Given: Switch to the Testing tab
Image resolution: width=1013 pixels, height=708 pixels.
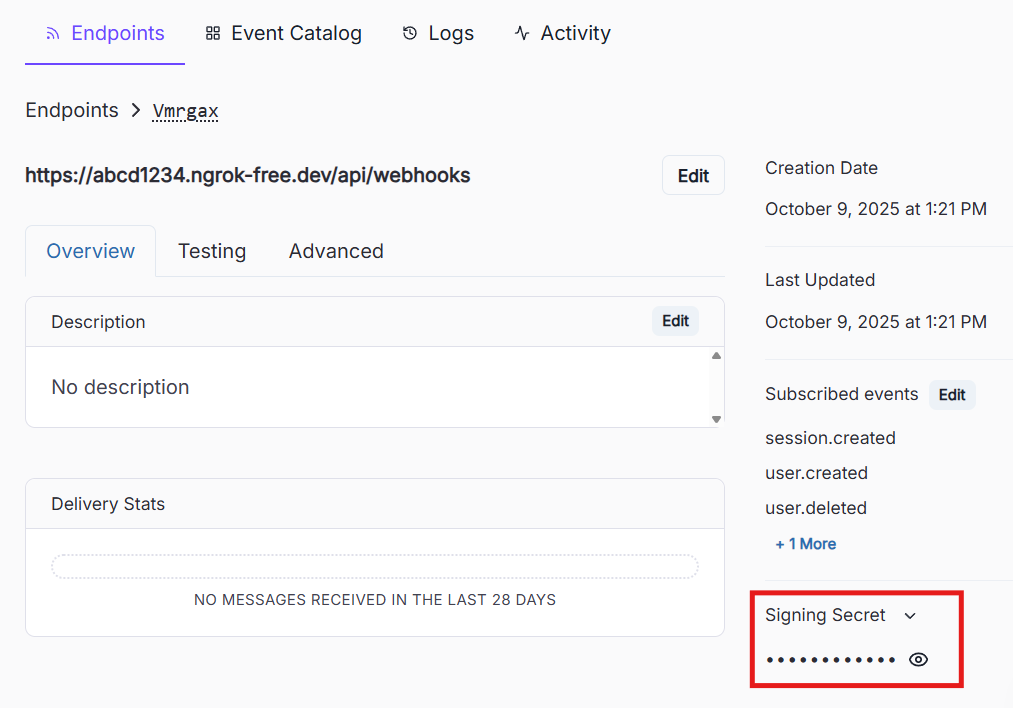Looking at the screenshot, I should (212, 251).
